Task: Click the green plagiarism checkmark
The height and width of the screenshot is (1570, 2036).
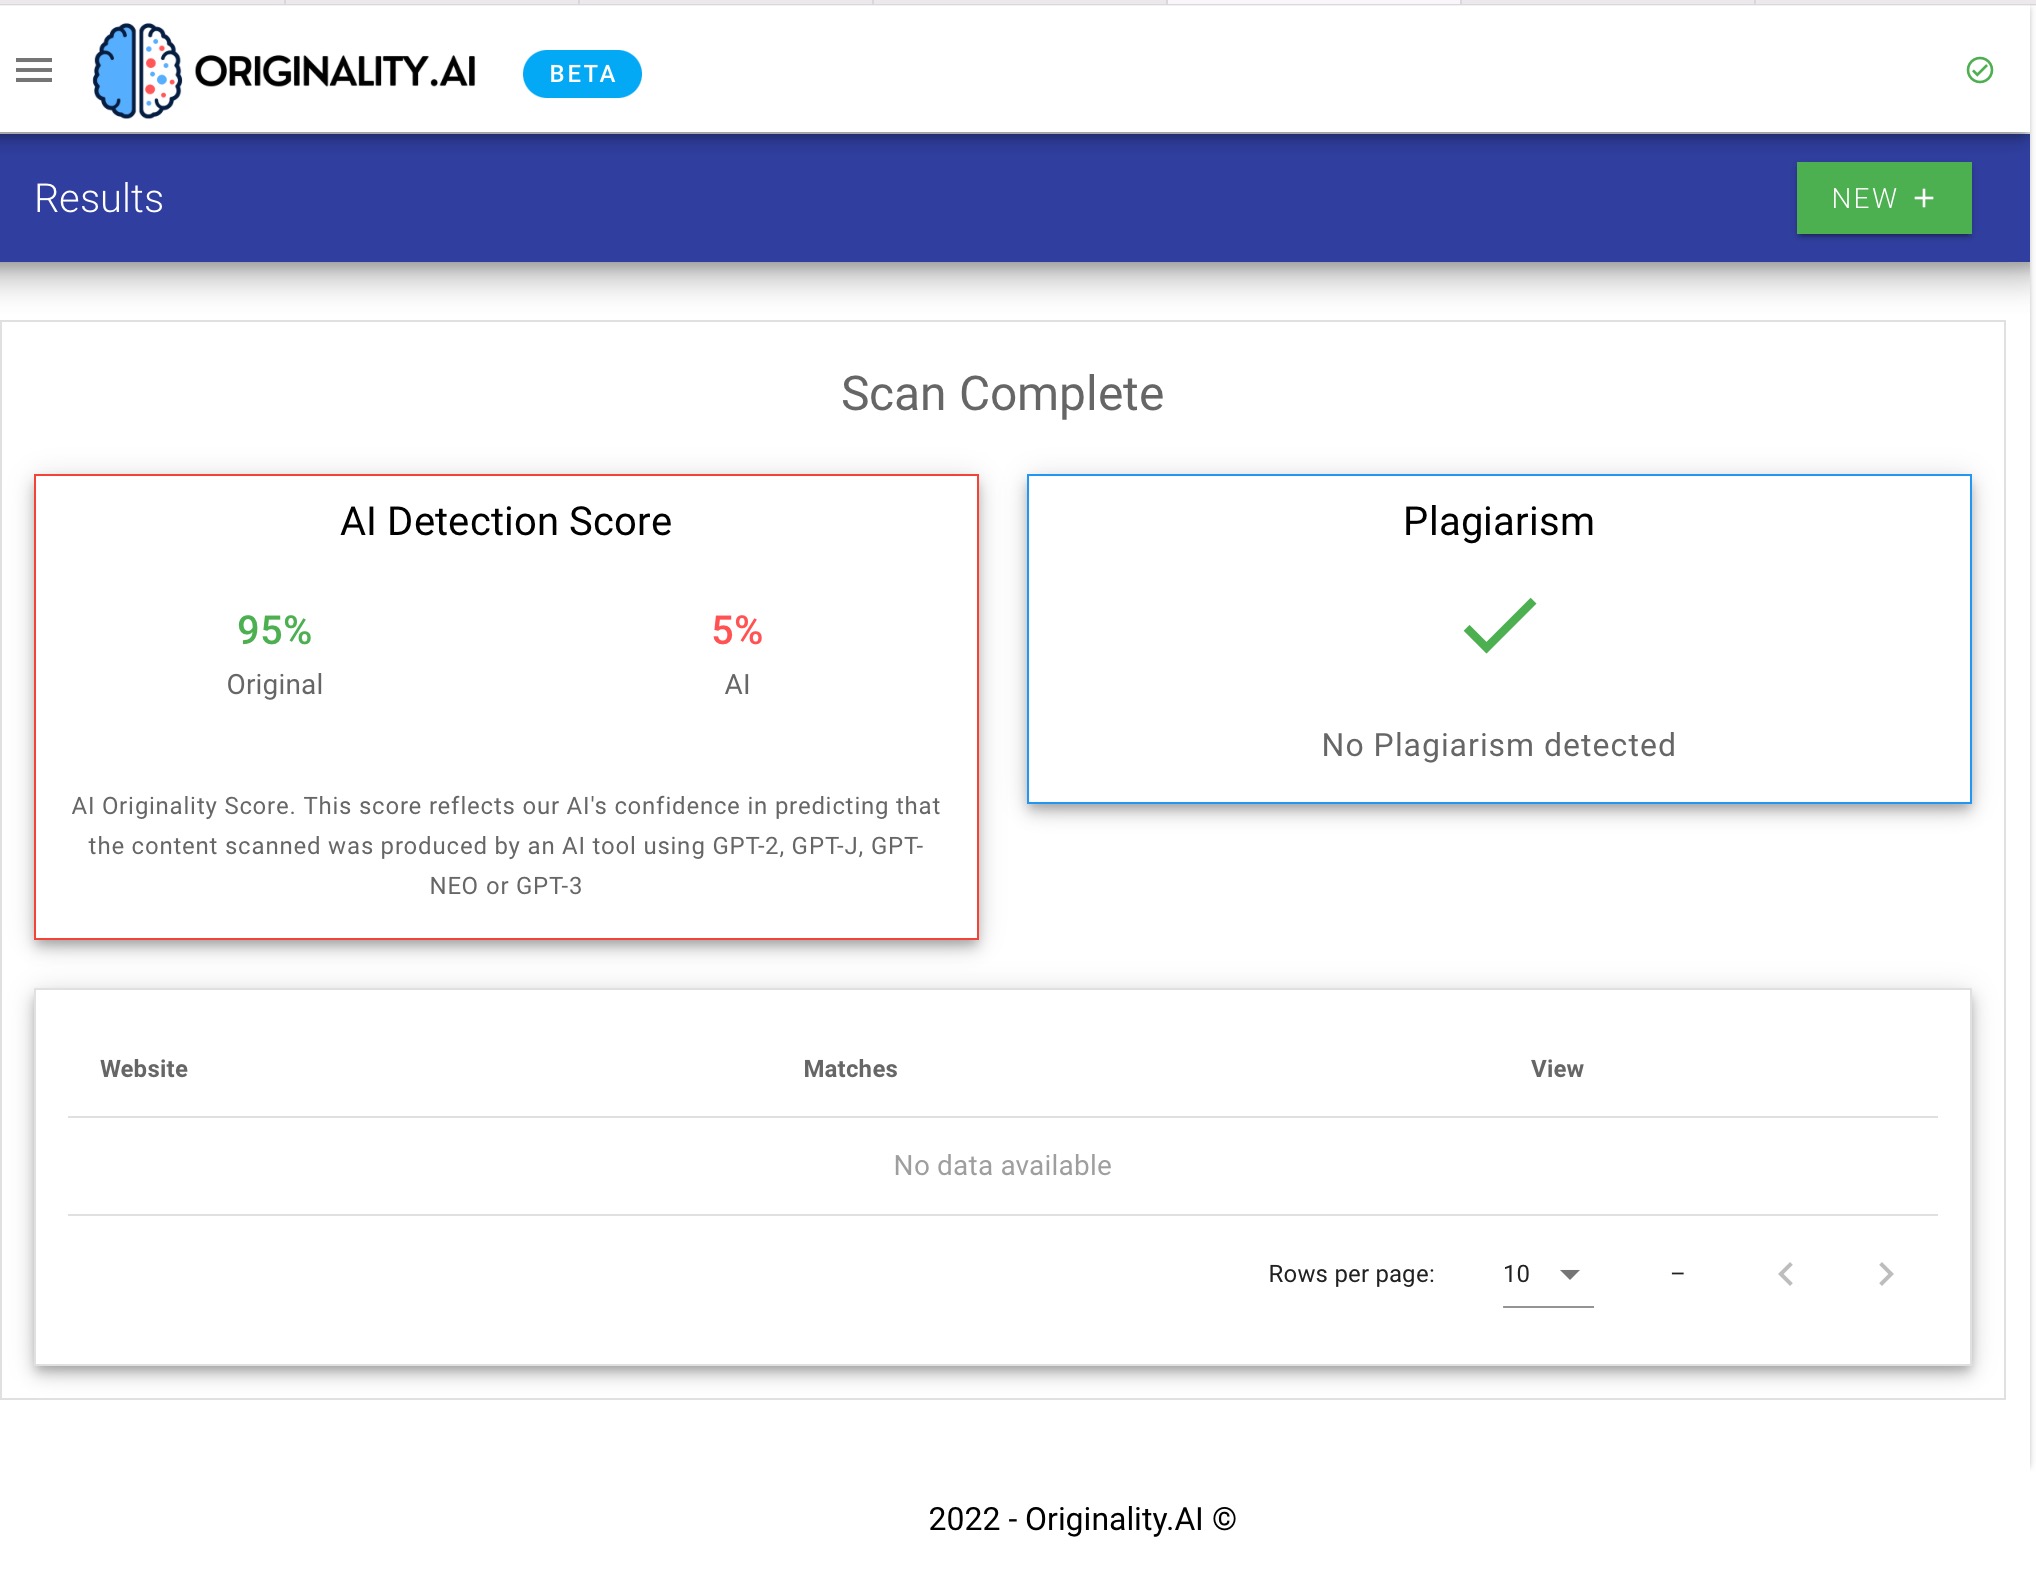Action: 1499,626
